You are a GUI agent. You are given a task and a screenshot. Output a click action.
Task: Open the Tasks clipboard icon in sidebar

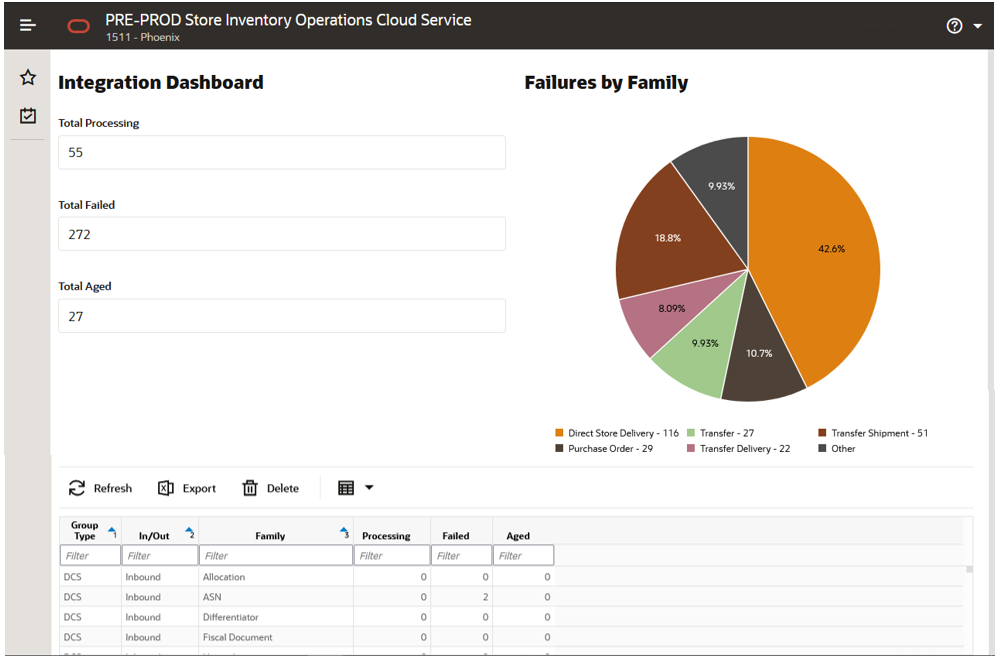click(27, 115)
